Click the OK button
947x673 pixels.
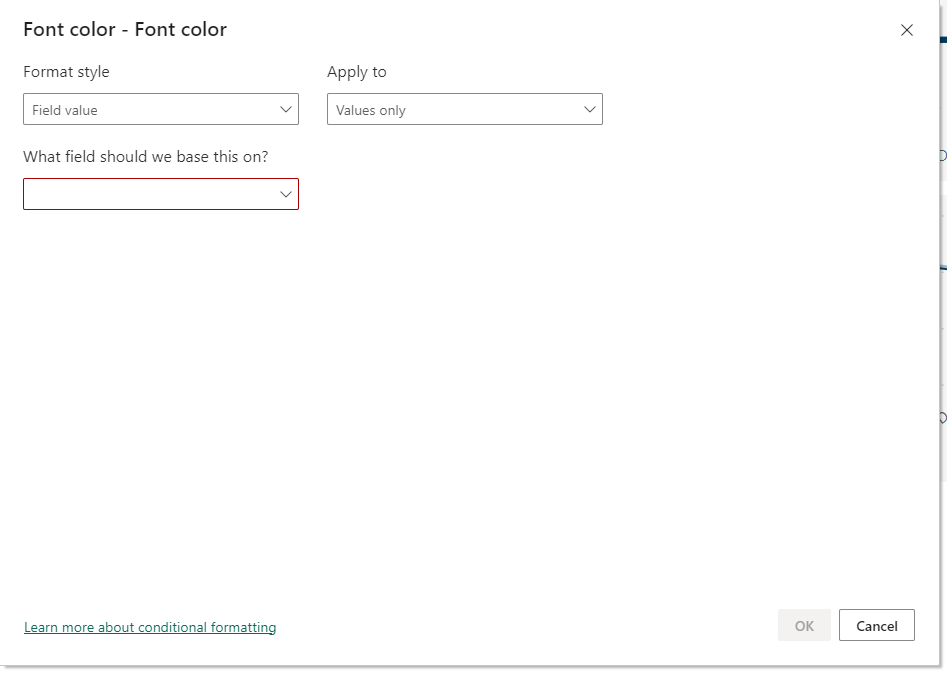pos(804,625)
